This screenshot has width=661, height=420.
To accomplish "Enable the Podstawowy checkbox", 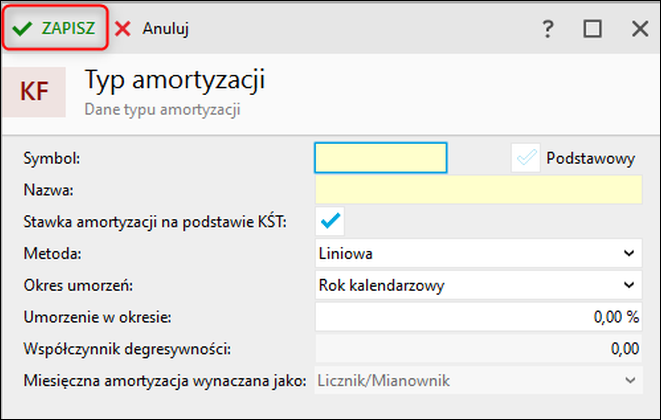I will pyautogui.click(x=525, y=158).
